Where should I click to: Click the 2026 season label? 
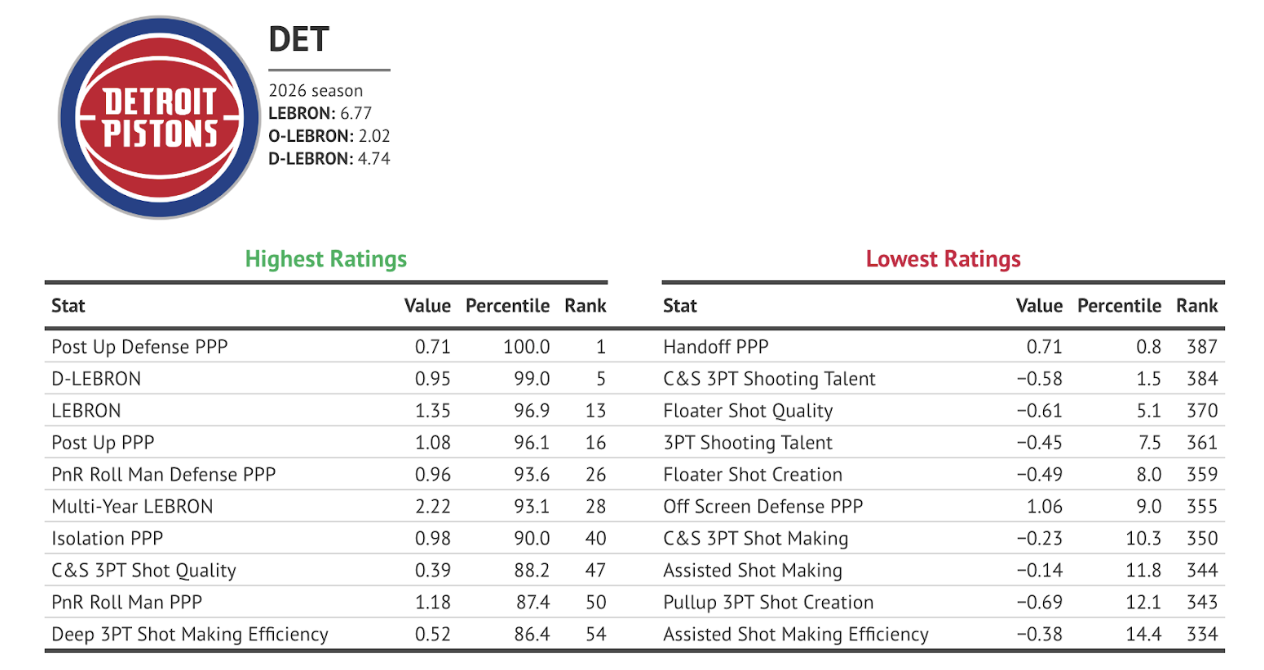pyautogui.click(x=316, y=90)
